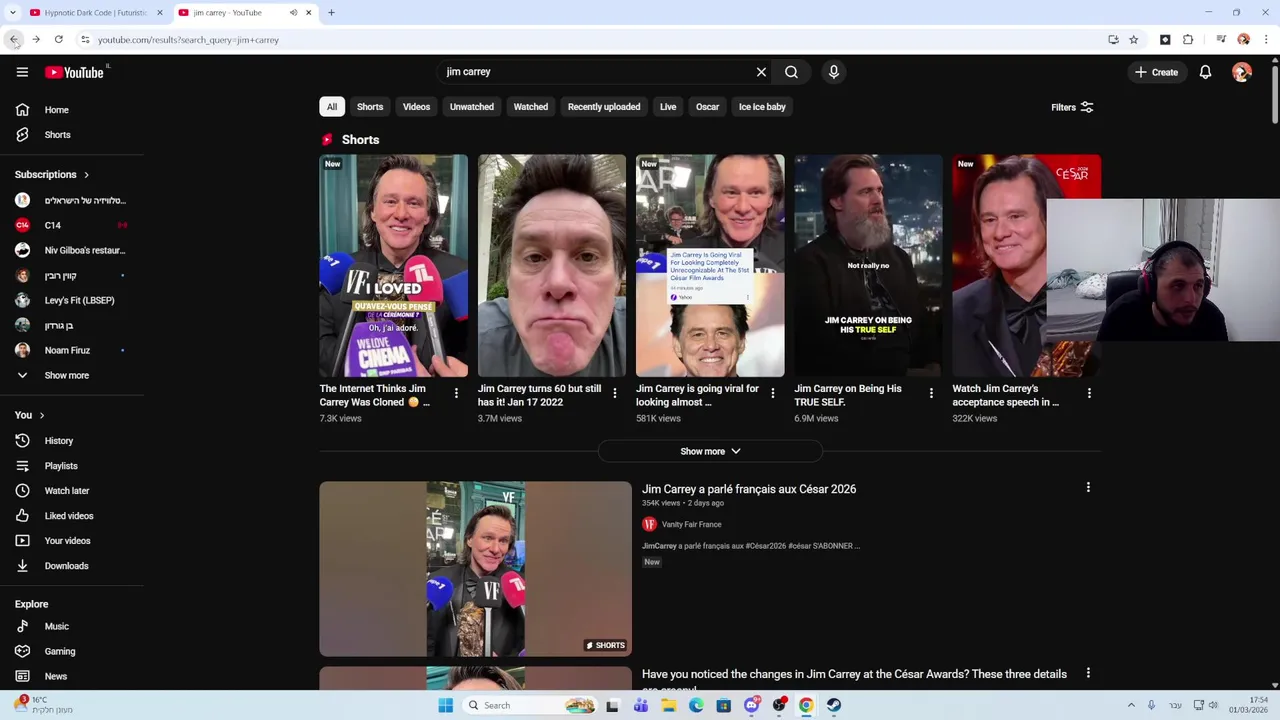
Task: Open the tab search dropdown arrow
Action: pyautogui.click(x=14, y=13)
